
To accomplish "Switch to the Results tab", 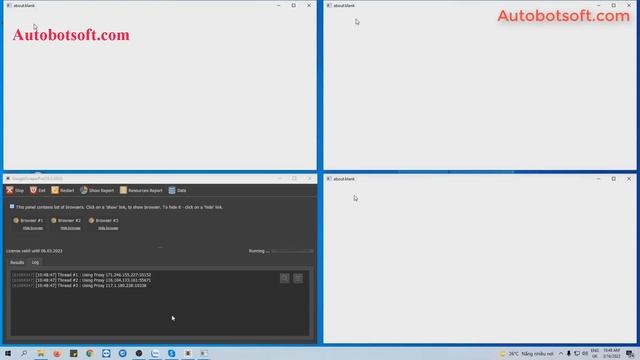I will coord(17,262).
